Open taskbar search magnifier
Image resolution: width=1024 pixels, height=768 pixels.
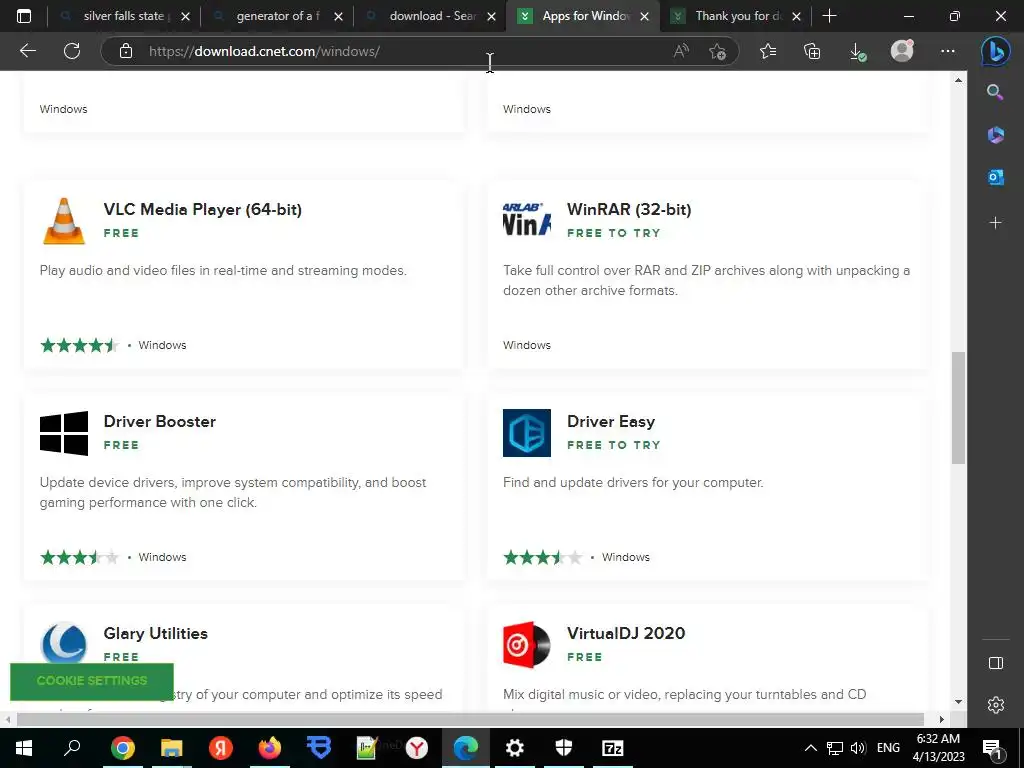tap(72, 747)
